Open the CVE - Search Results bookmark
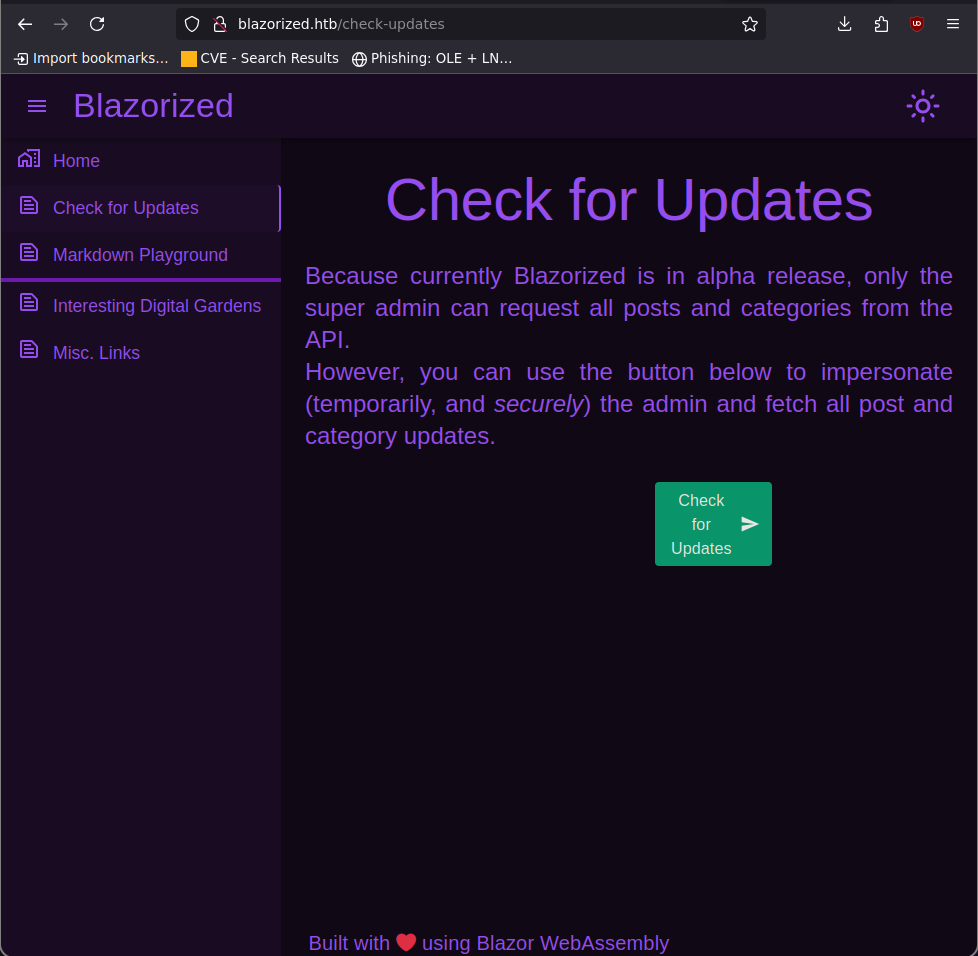 pos(259,59)
